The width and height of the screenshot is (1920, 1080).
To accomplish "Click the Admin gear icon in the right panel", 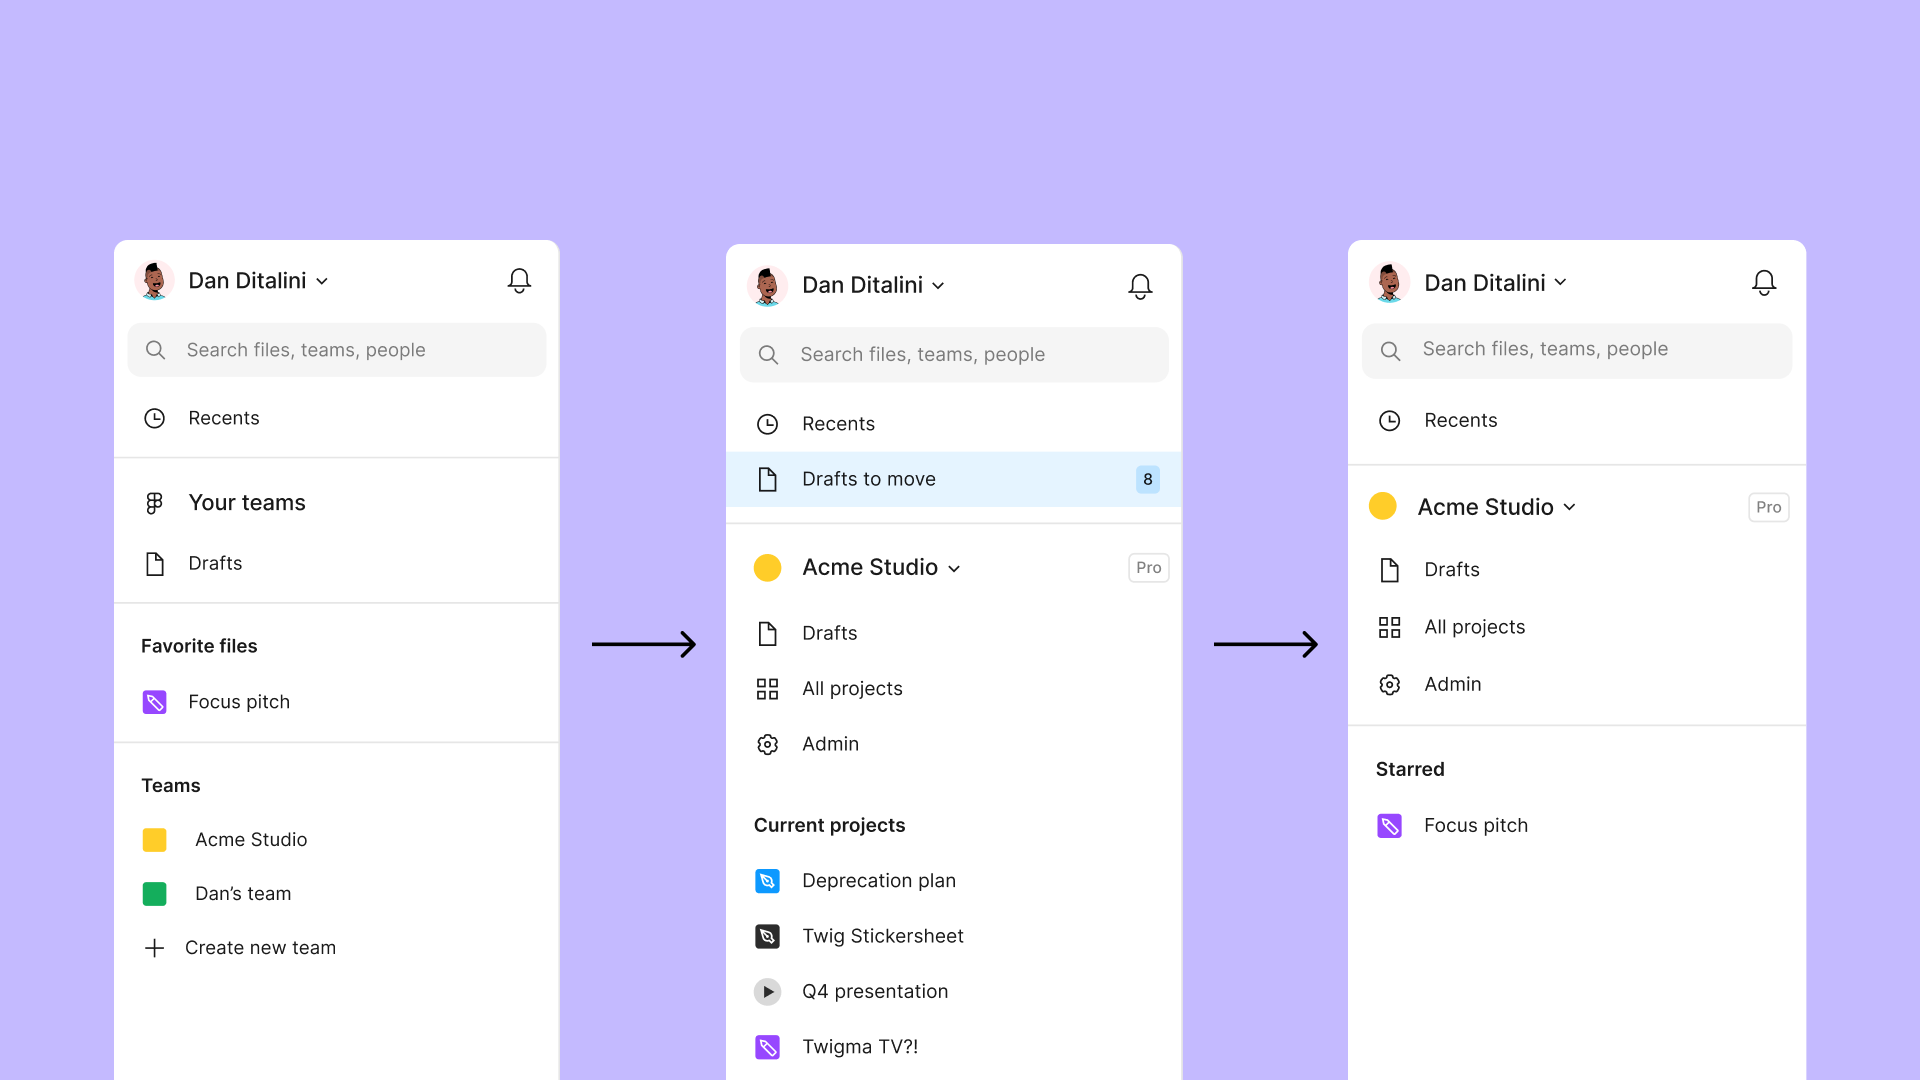I will (x=1389, y=685).
